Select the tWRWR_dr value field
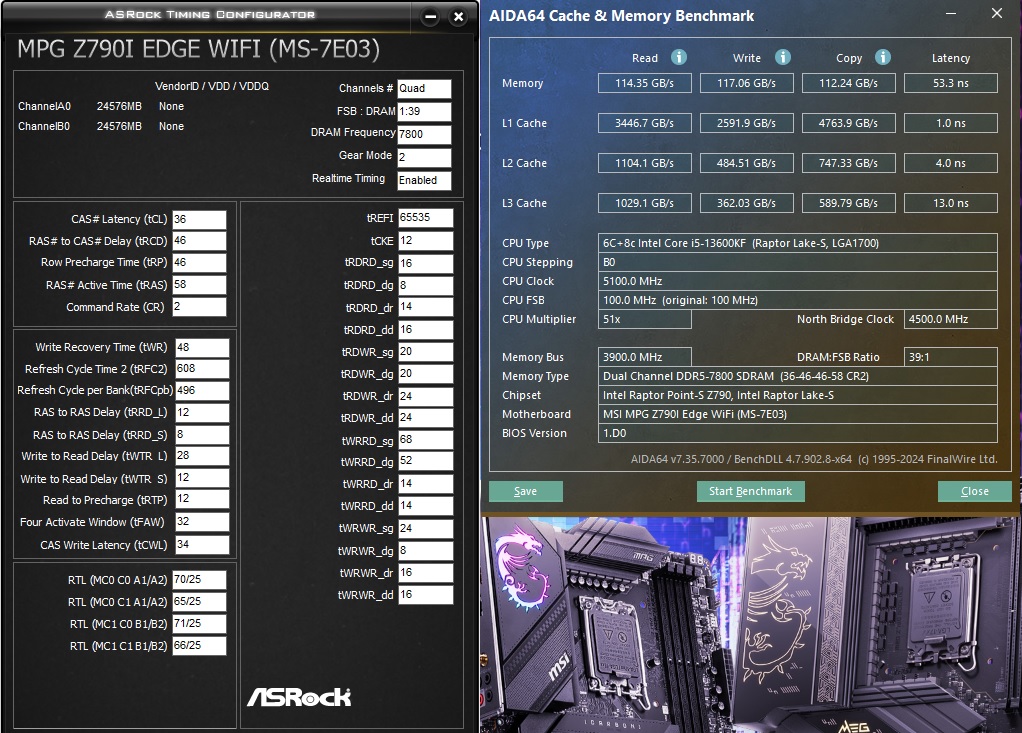Viewport: 1022px width, 733px height. click(x=425, y=573)
